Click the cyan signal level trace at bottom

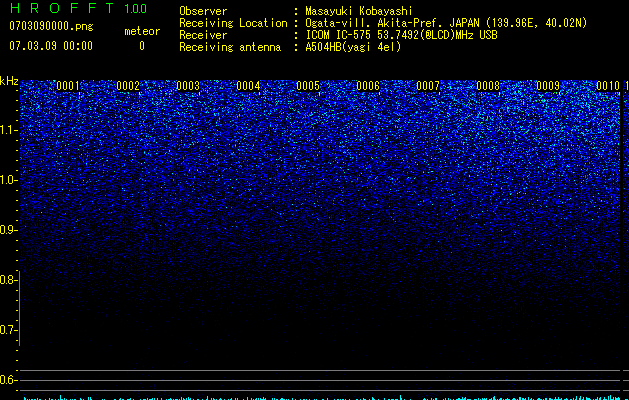(x=322, y=398)
